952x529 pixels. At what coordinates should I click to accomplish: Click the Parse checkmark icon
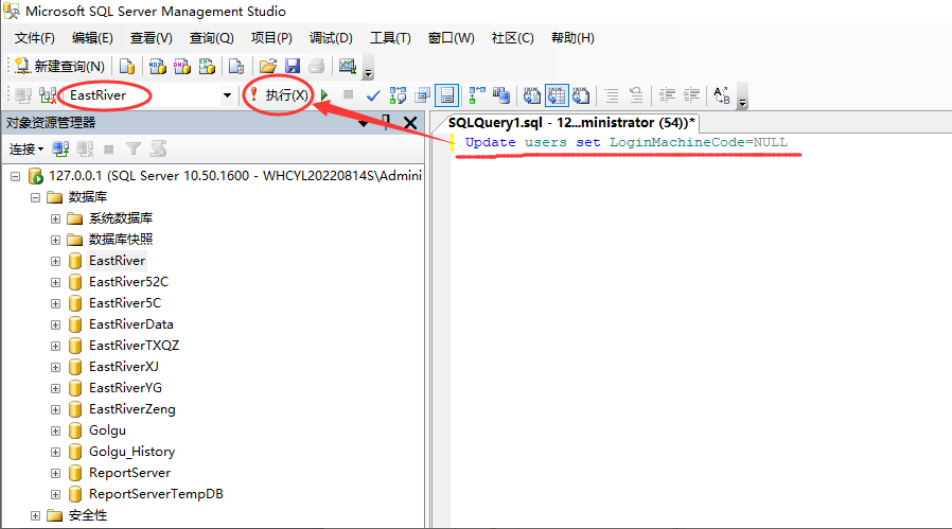coord(373,95)
